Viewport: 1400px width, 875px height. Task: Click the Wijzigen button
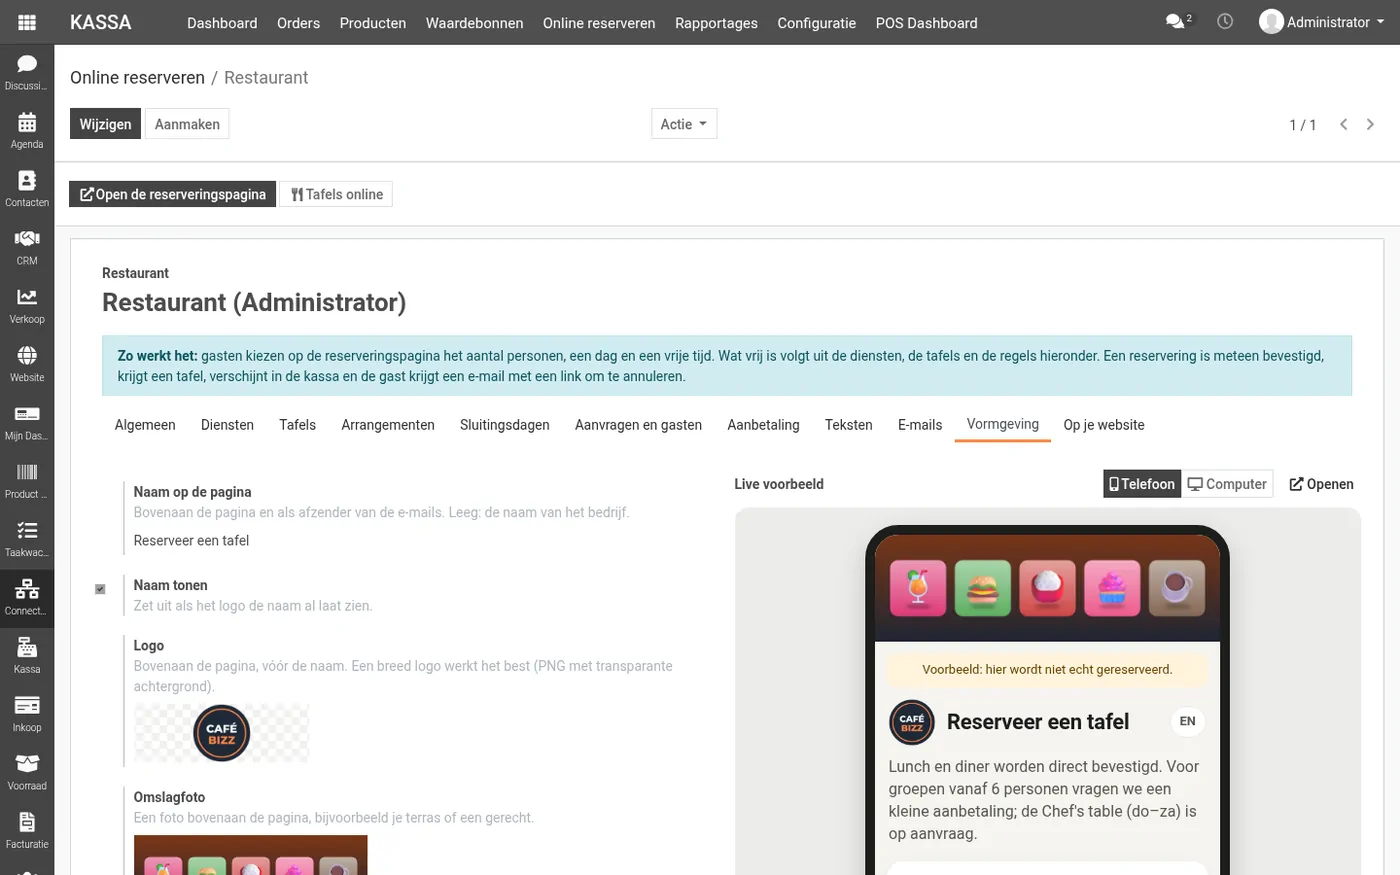[x=105, y=124]
